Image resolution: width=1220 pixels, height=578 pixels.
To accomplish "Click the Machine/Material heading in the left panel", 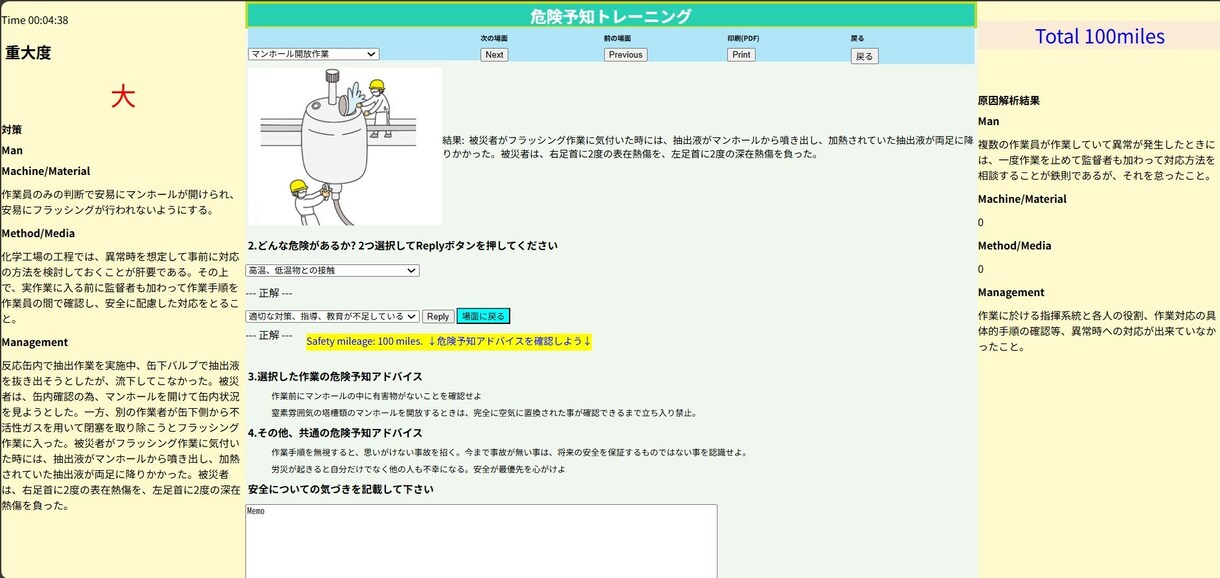I will click(x=46, y=171).
